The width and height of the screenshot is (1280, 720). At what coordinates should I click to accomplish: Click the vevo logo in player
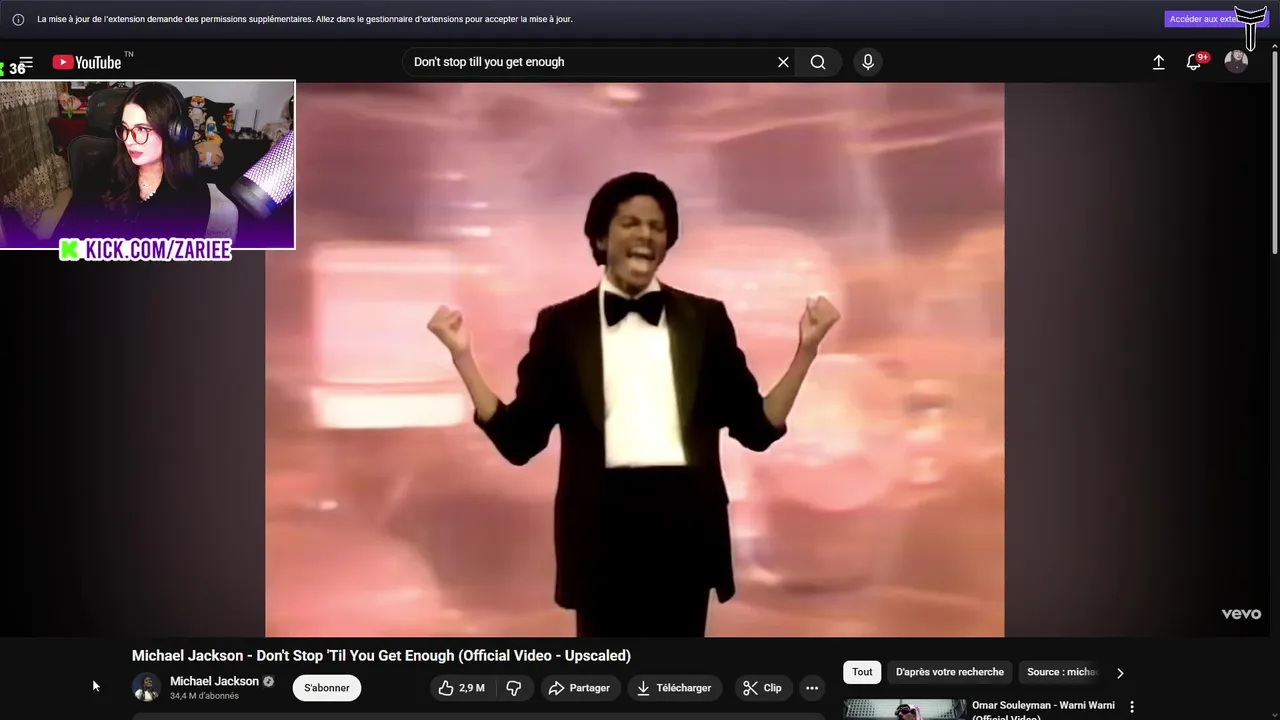pos(1241,614)
